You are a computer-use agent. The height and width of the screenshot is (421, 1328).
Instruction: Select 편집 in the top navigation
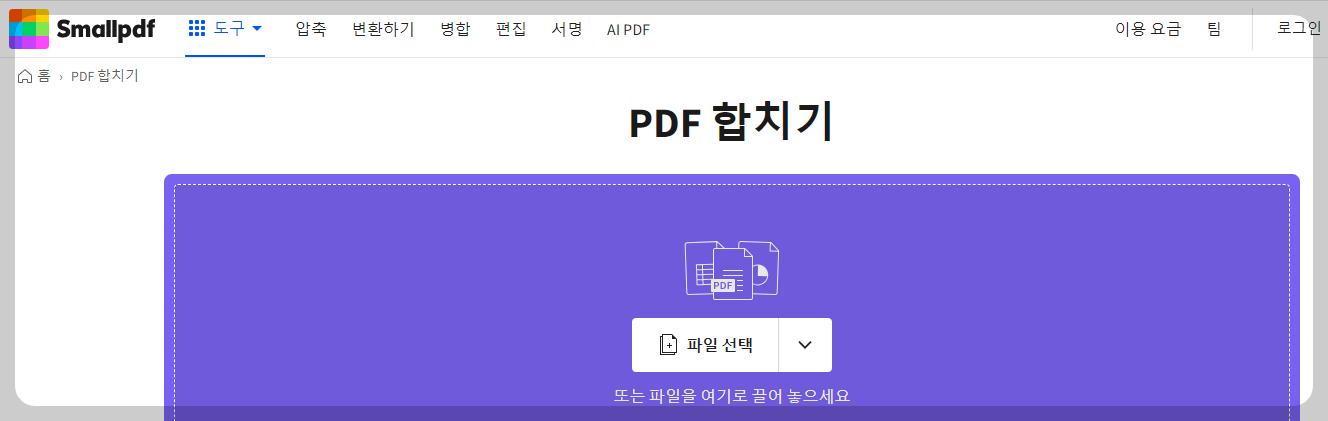[x=511, y=30]
